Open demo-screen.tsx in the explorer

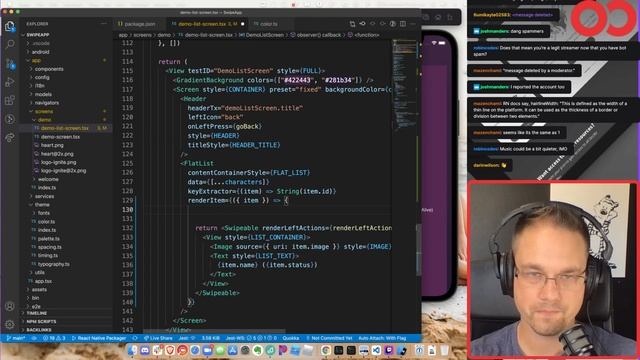pyautogui.click(x=60, y=137)
